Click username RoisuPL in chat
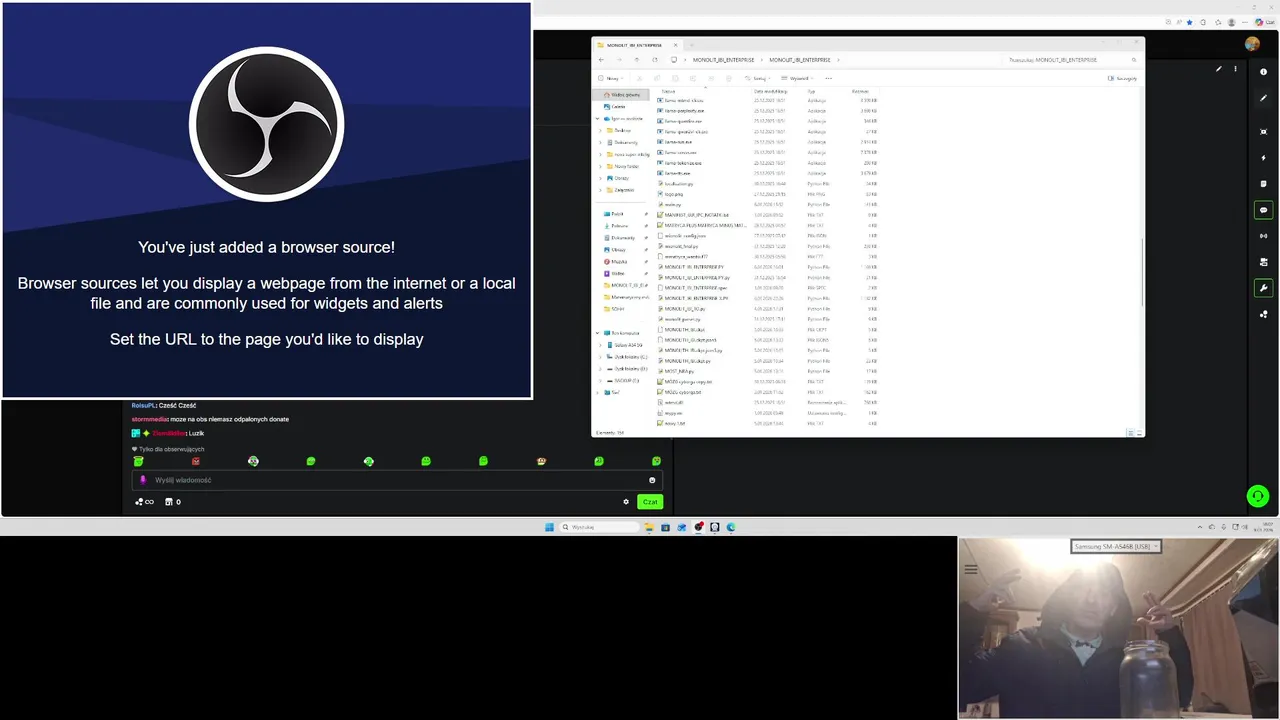1280x720 pixels. (x=144, y=405)
